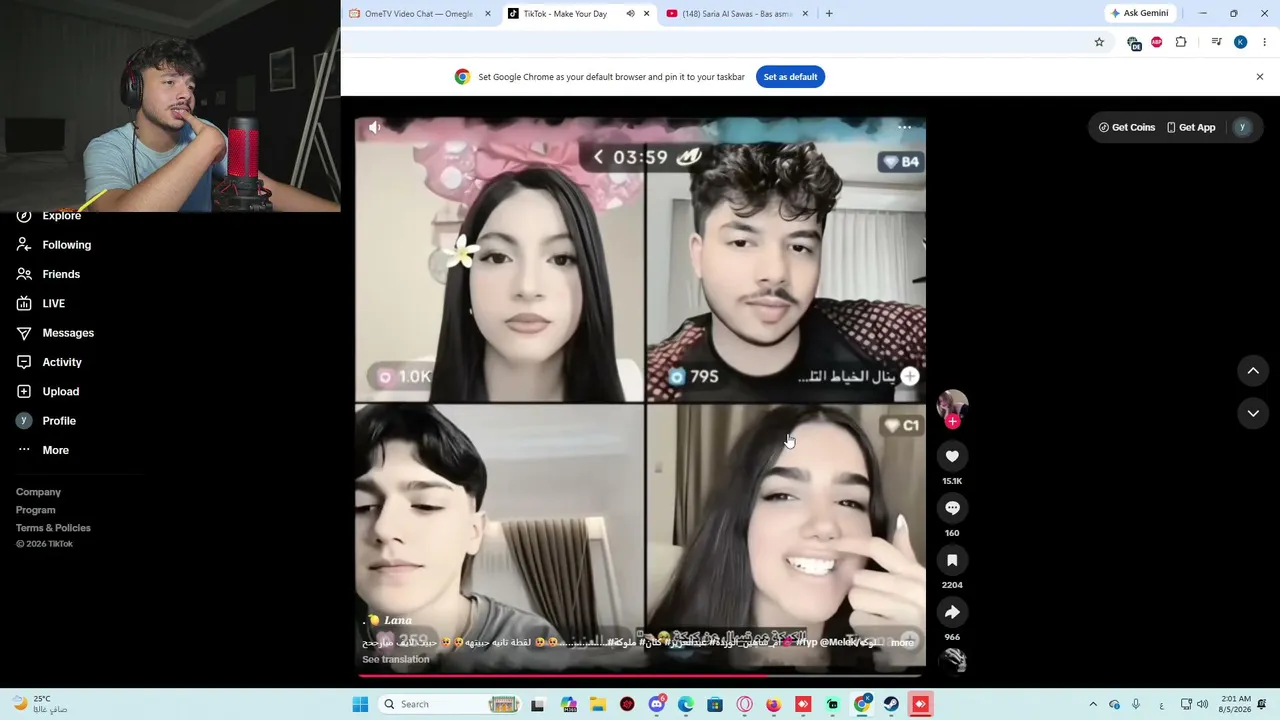This screenshot has width=1280, height=720.
Task: Open Messages in the sidebar
Action: [68, 333]
